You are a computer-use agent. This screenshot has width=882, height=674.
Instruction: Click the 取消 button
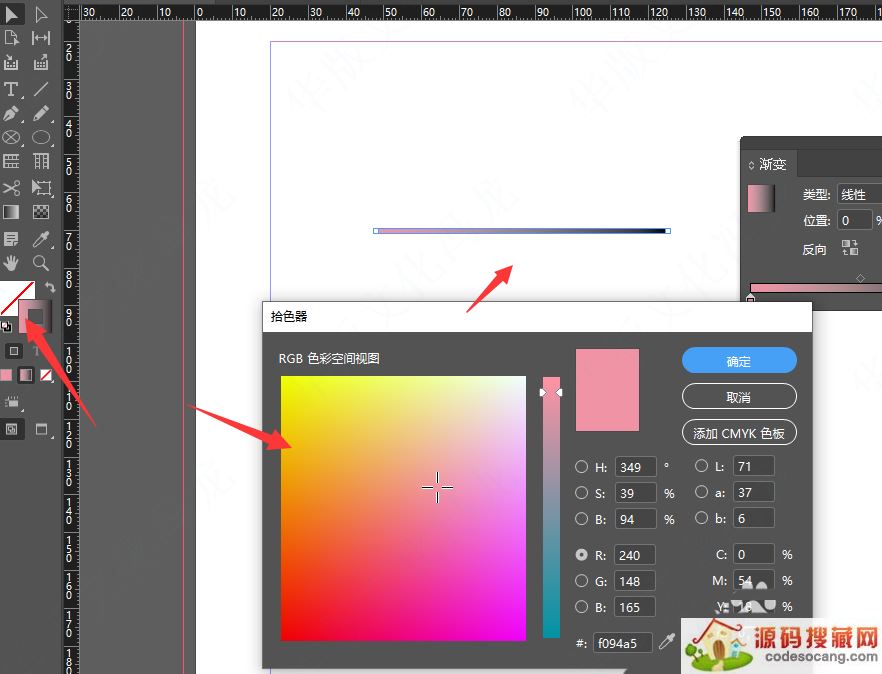pyautogui.click(x=739, y=397)
